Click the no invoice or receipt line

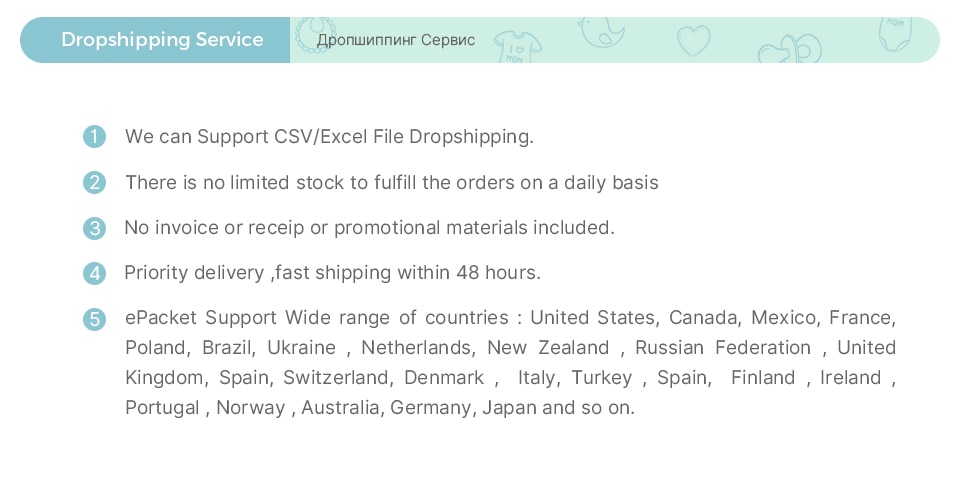(x=369, y=228)
